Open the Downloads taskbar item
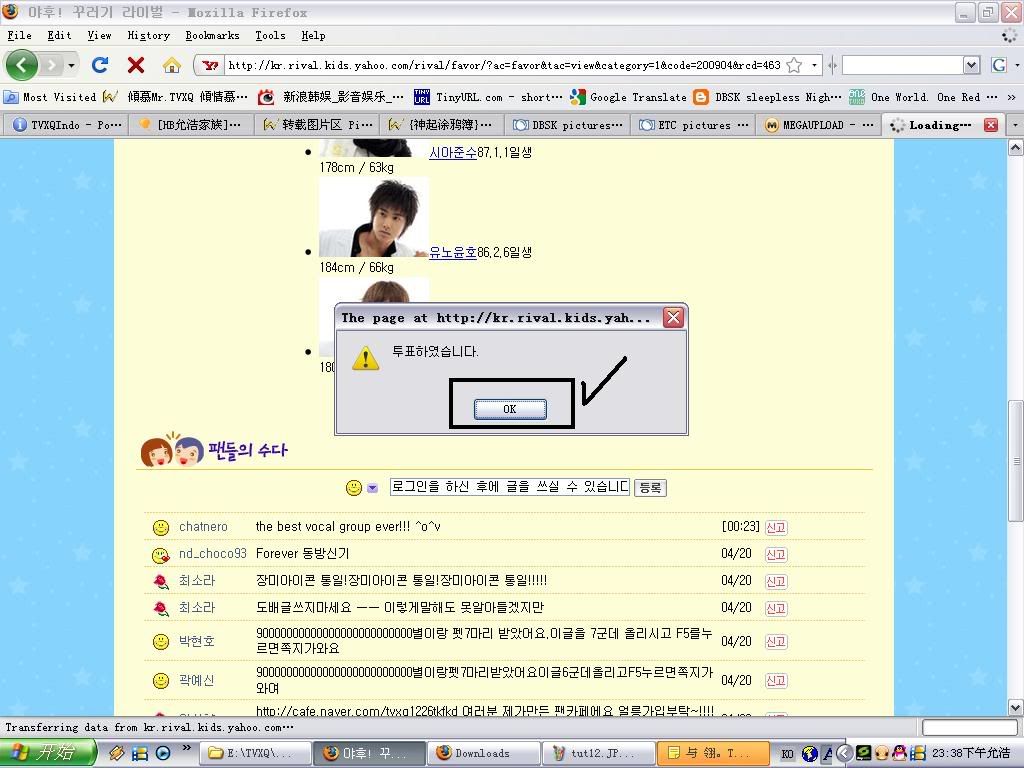 pos(482,753)
